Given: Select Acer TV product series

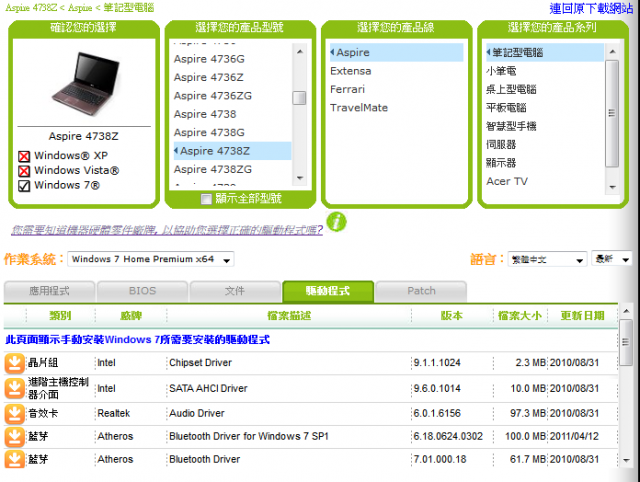Looking at the screenshot, I should (x=507, y=181).
